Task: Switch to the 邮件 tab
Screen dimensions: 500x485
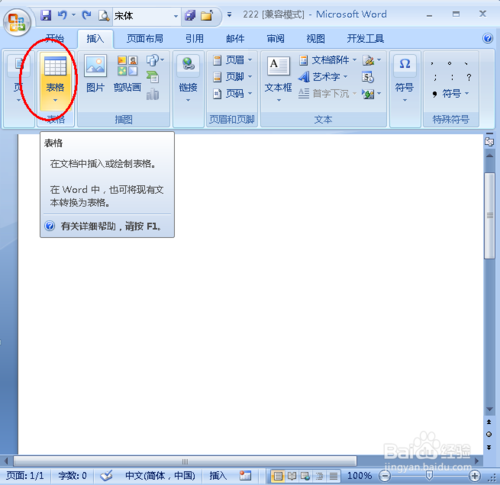Action: [235, 39]
